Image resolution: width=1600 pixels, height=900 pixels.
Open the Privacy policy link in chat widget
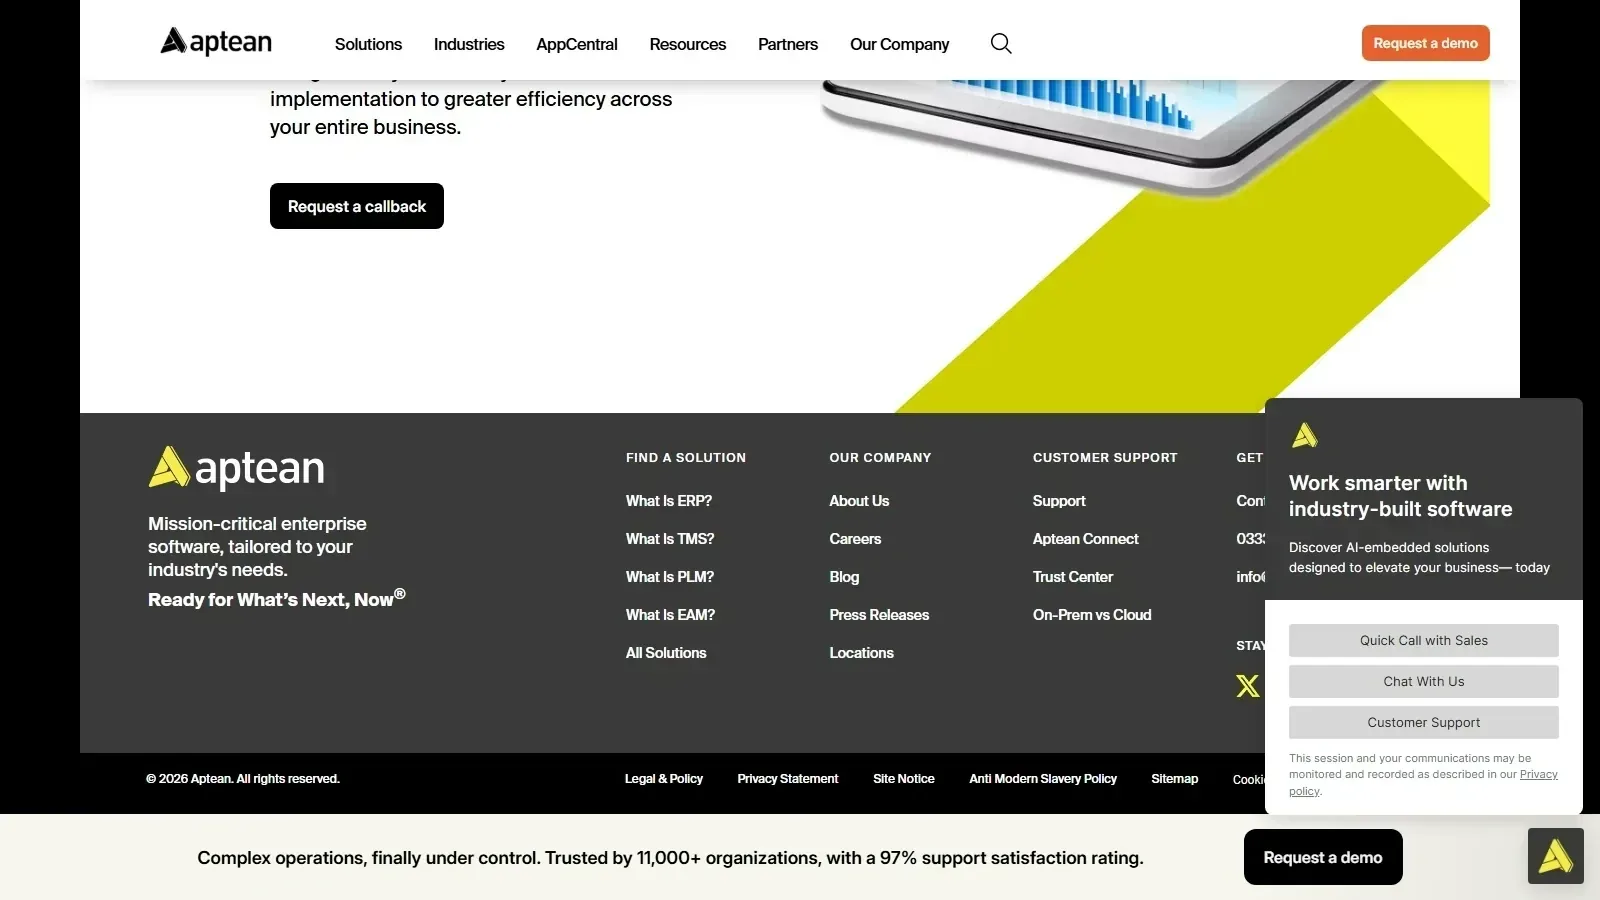1538,774
